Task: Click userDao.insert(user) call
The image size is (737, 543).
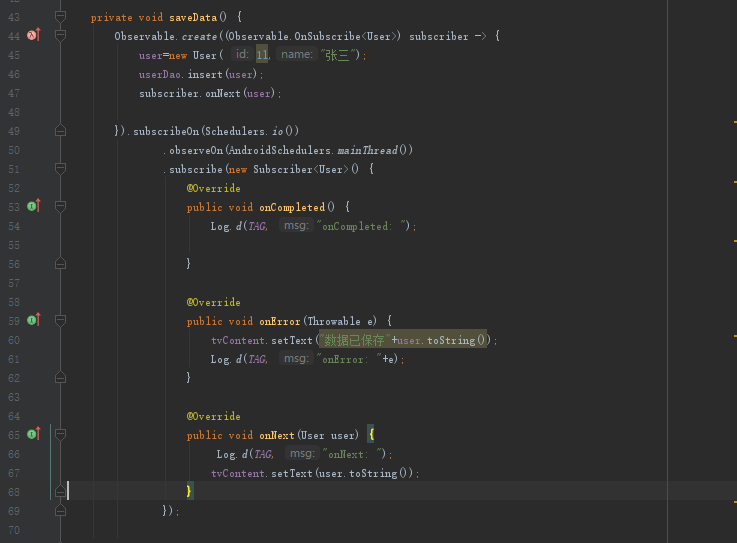Action: (198, 74)
